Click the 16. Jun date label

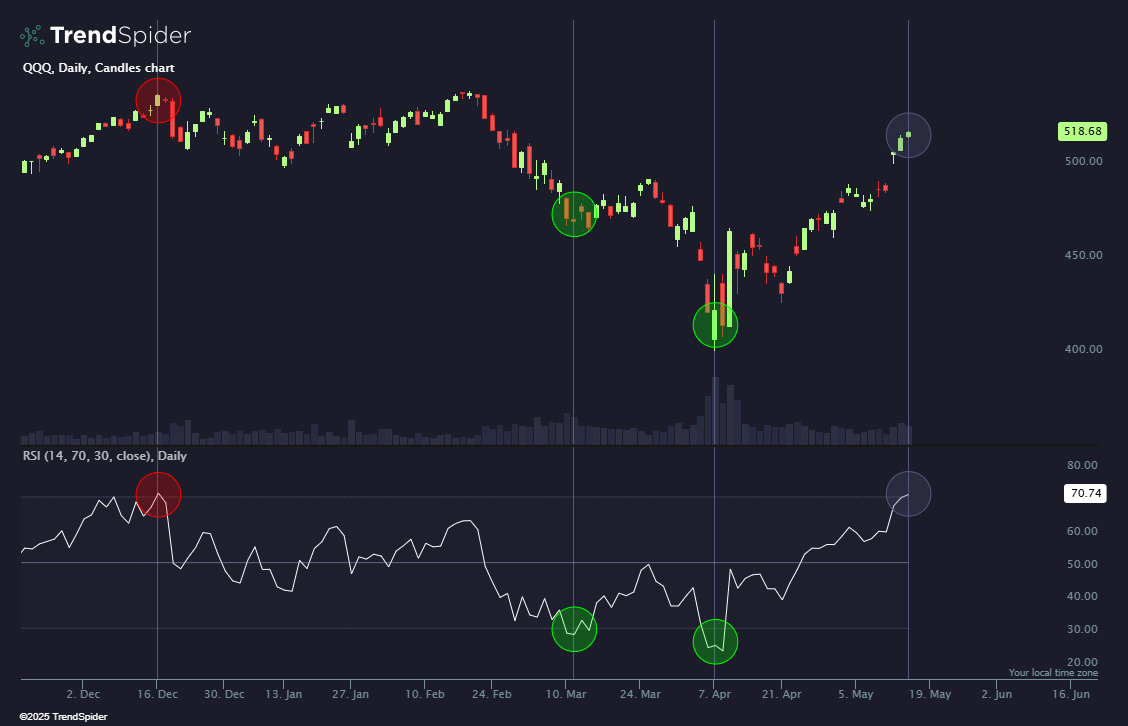(1071, 694)
